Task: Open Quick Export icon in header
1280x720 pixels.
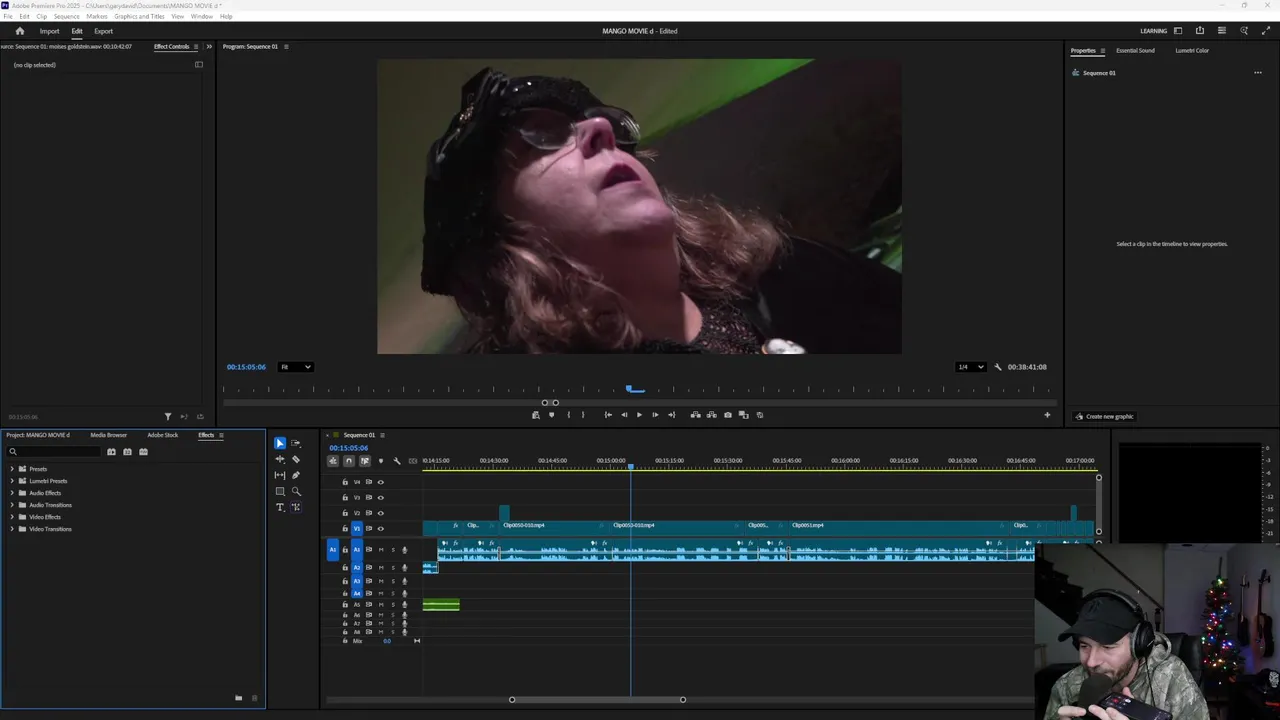Action: (1200, 31)
